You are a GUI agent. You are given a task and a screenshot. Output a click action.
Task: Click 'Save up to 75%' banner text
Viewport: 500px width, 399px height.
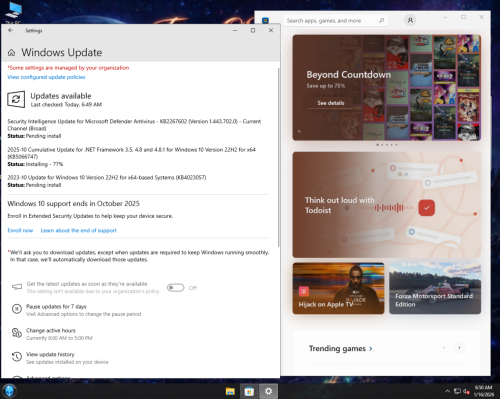pyautogui.click(x=326, y=86)
